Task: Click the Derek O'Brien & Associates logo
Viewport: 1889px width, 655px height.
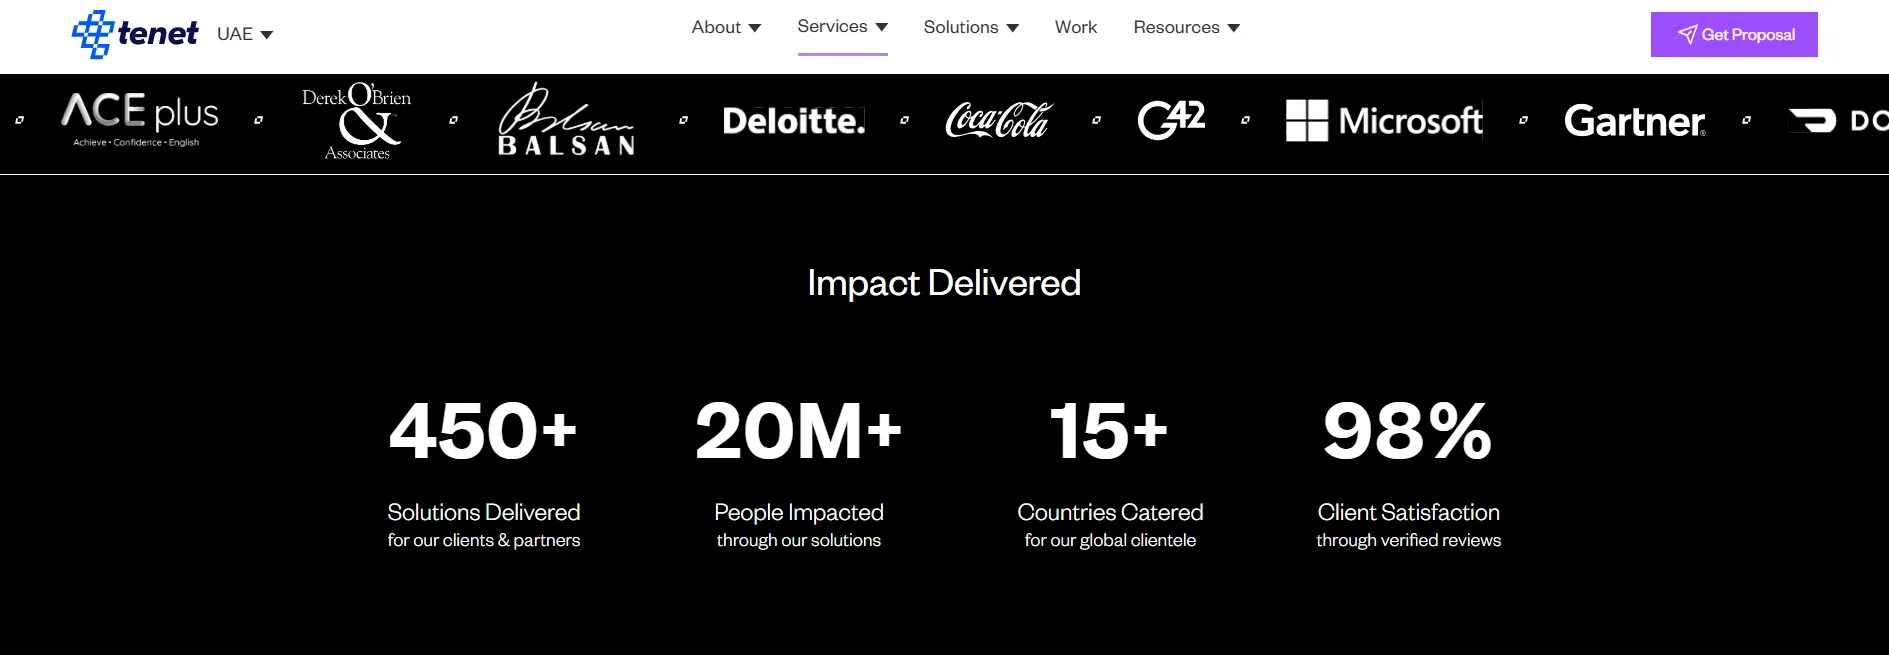Action: [x=357, y=121]
